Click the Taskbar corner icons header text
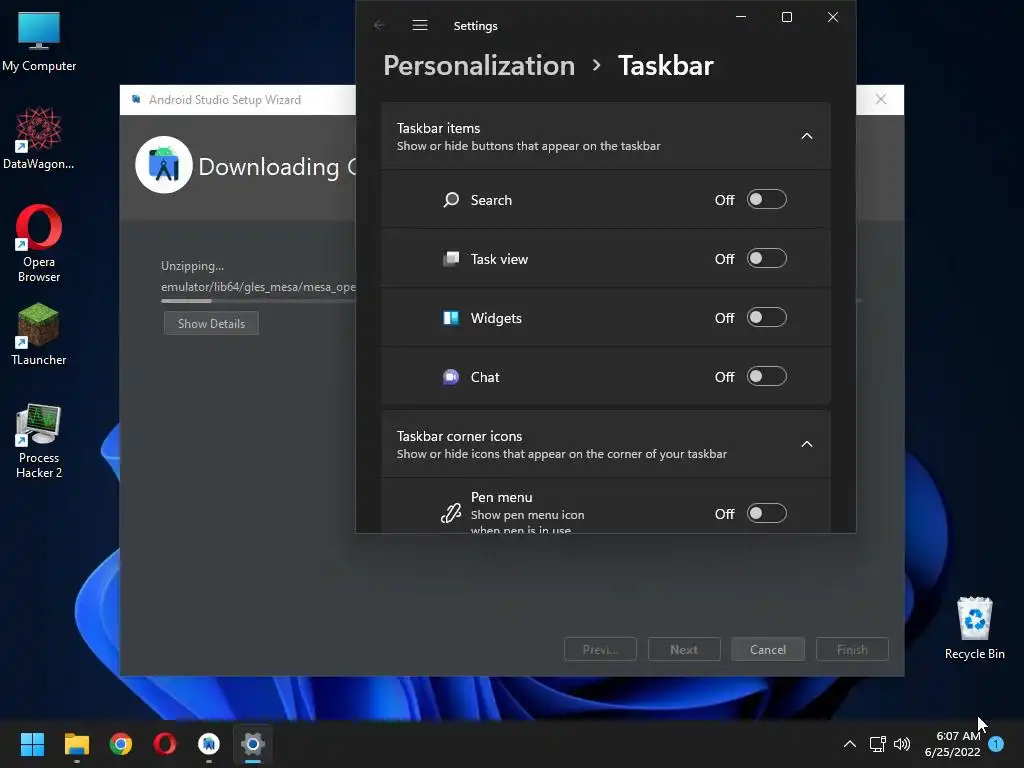The image size is (1024, 768). [x=459, y=436]
